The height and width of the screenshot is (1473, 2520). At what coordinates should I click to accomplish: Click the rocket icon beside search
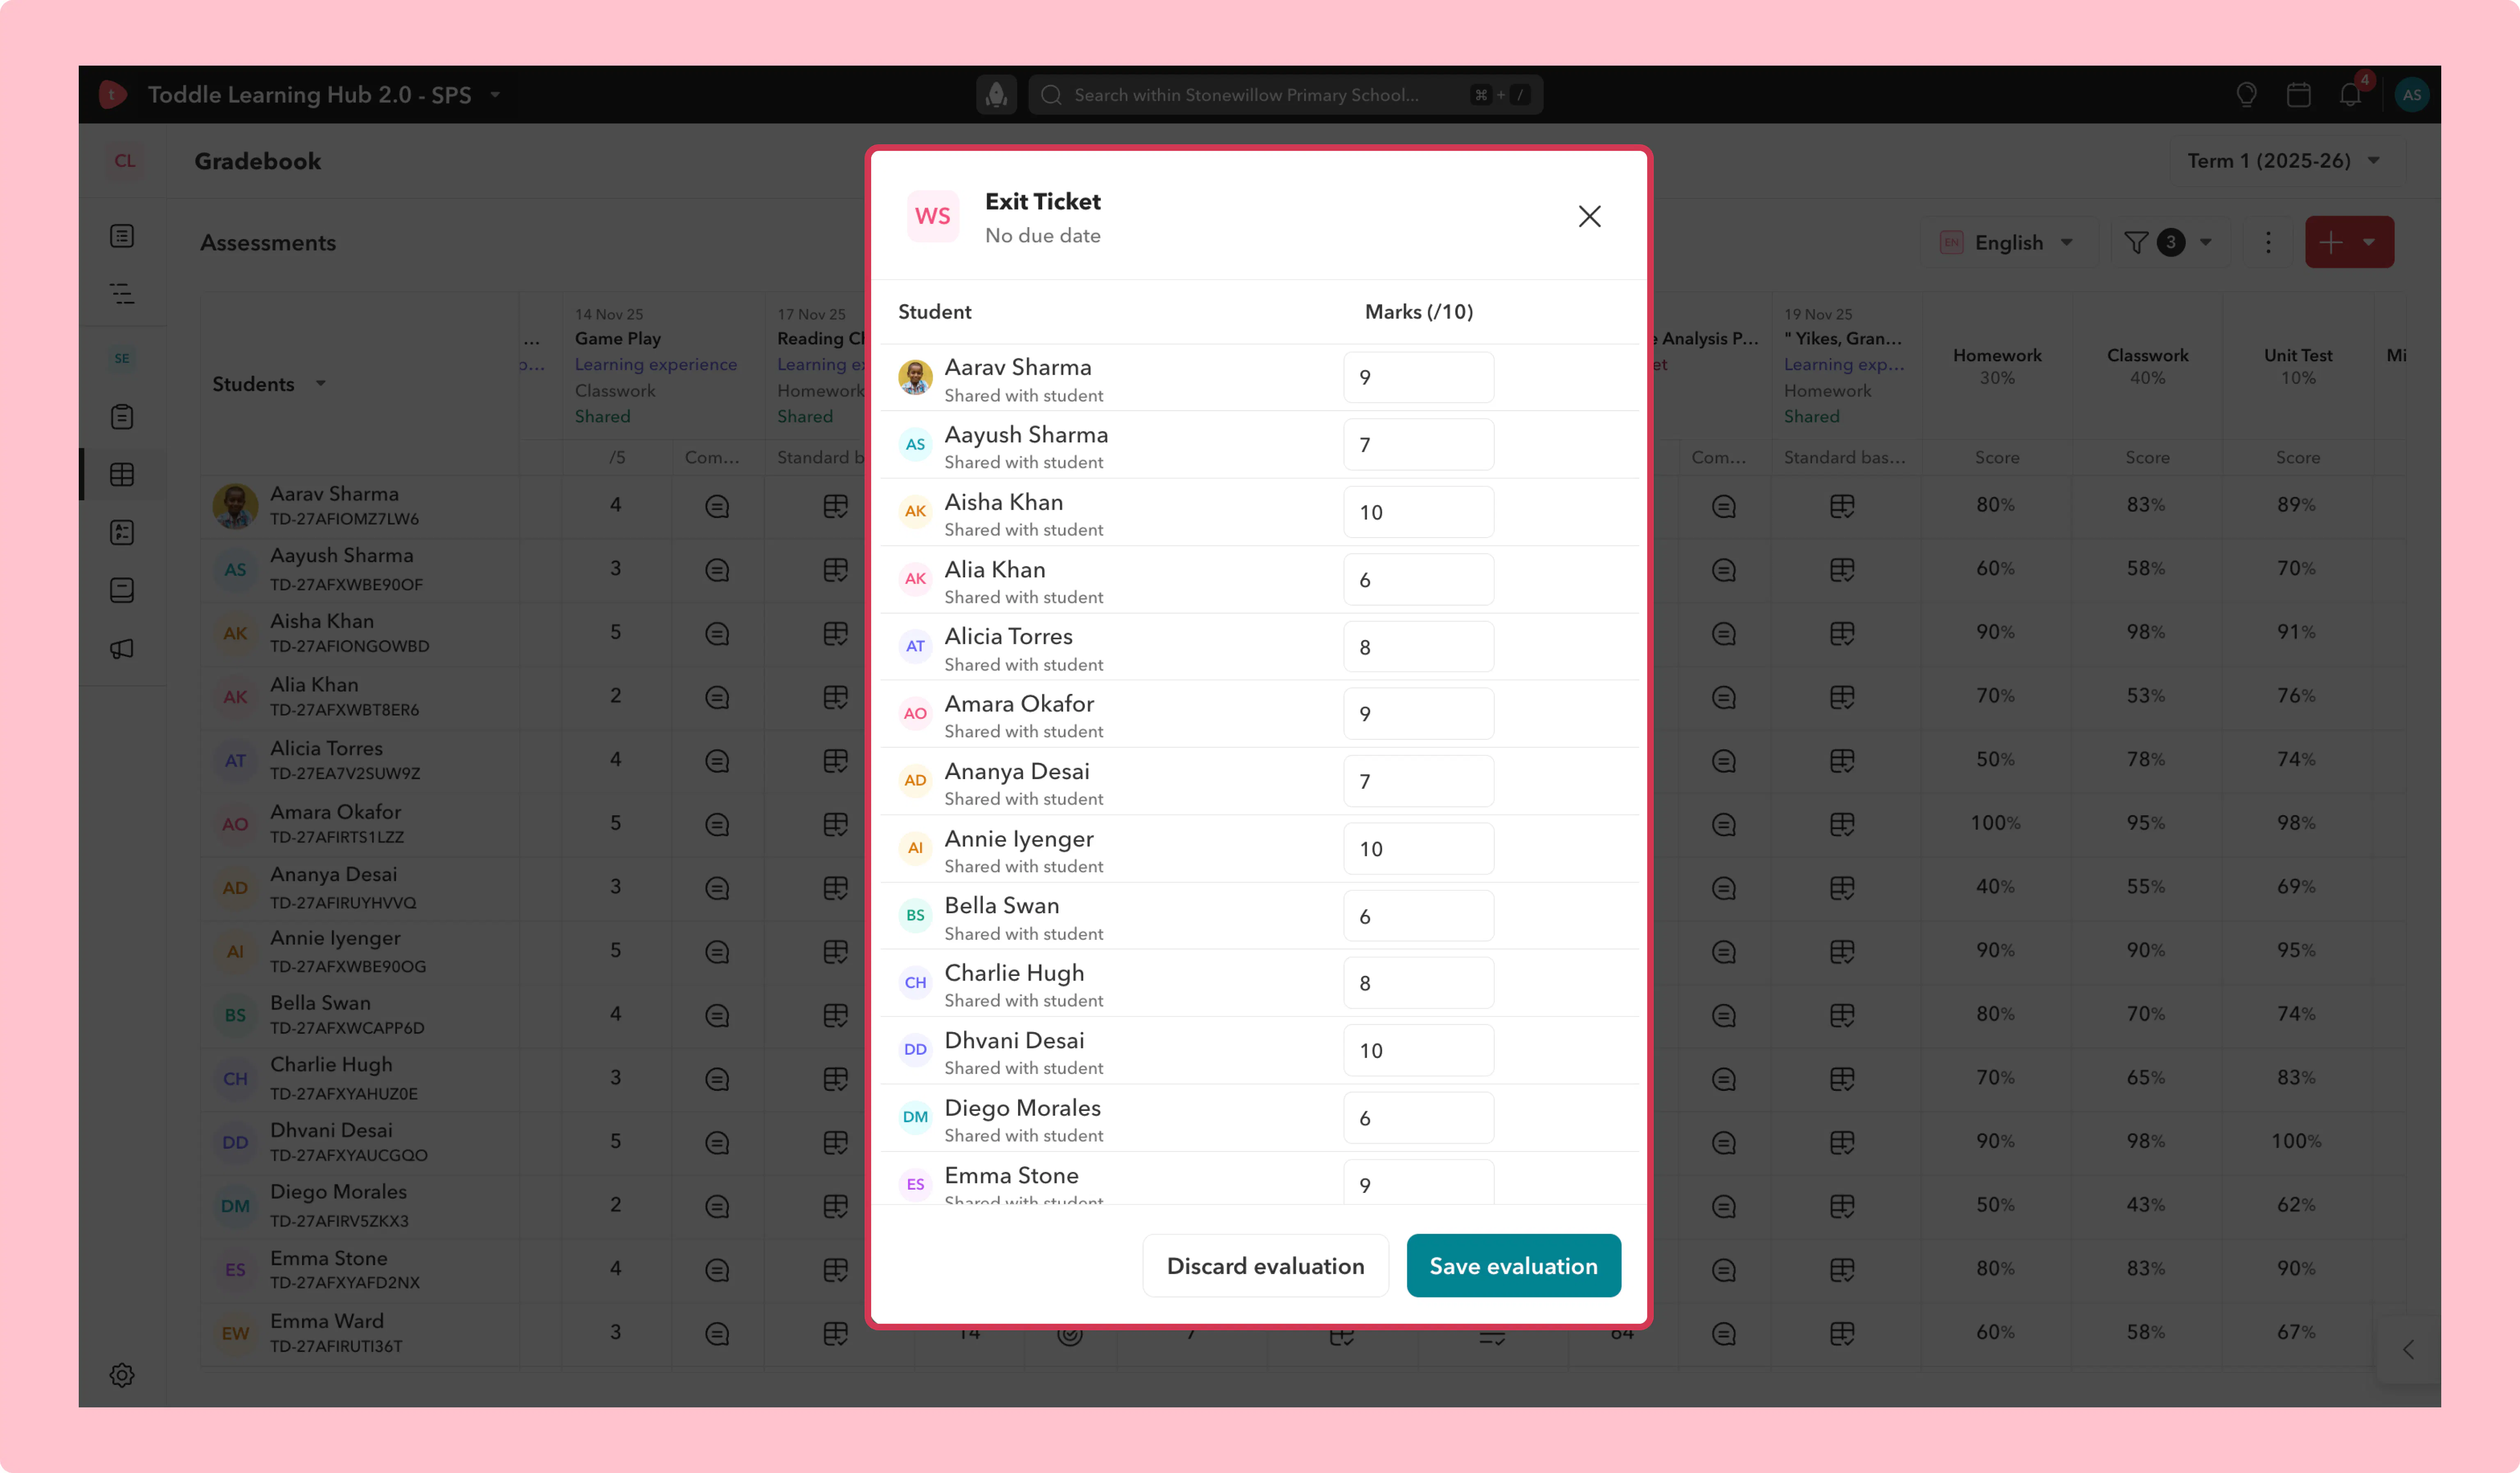996,95
